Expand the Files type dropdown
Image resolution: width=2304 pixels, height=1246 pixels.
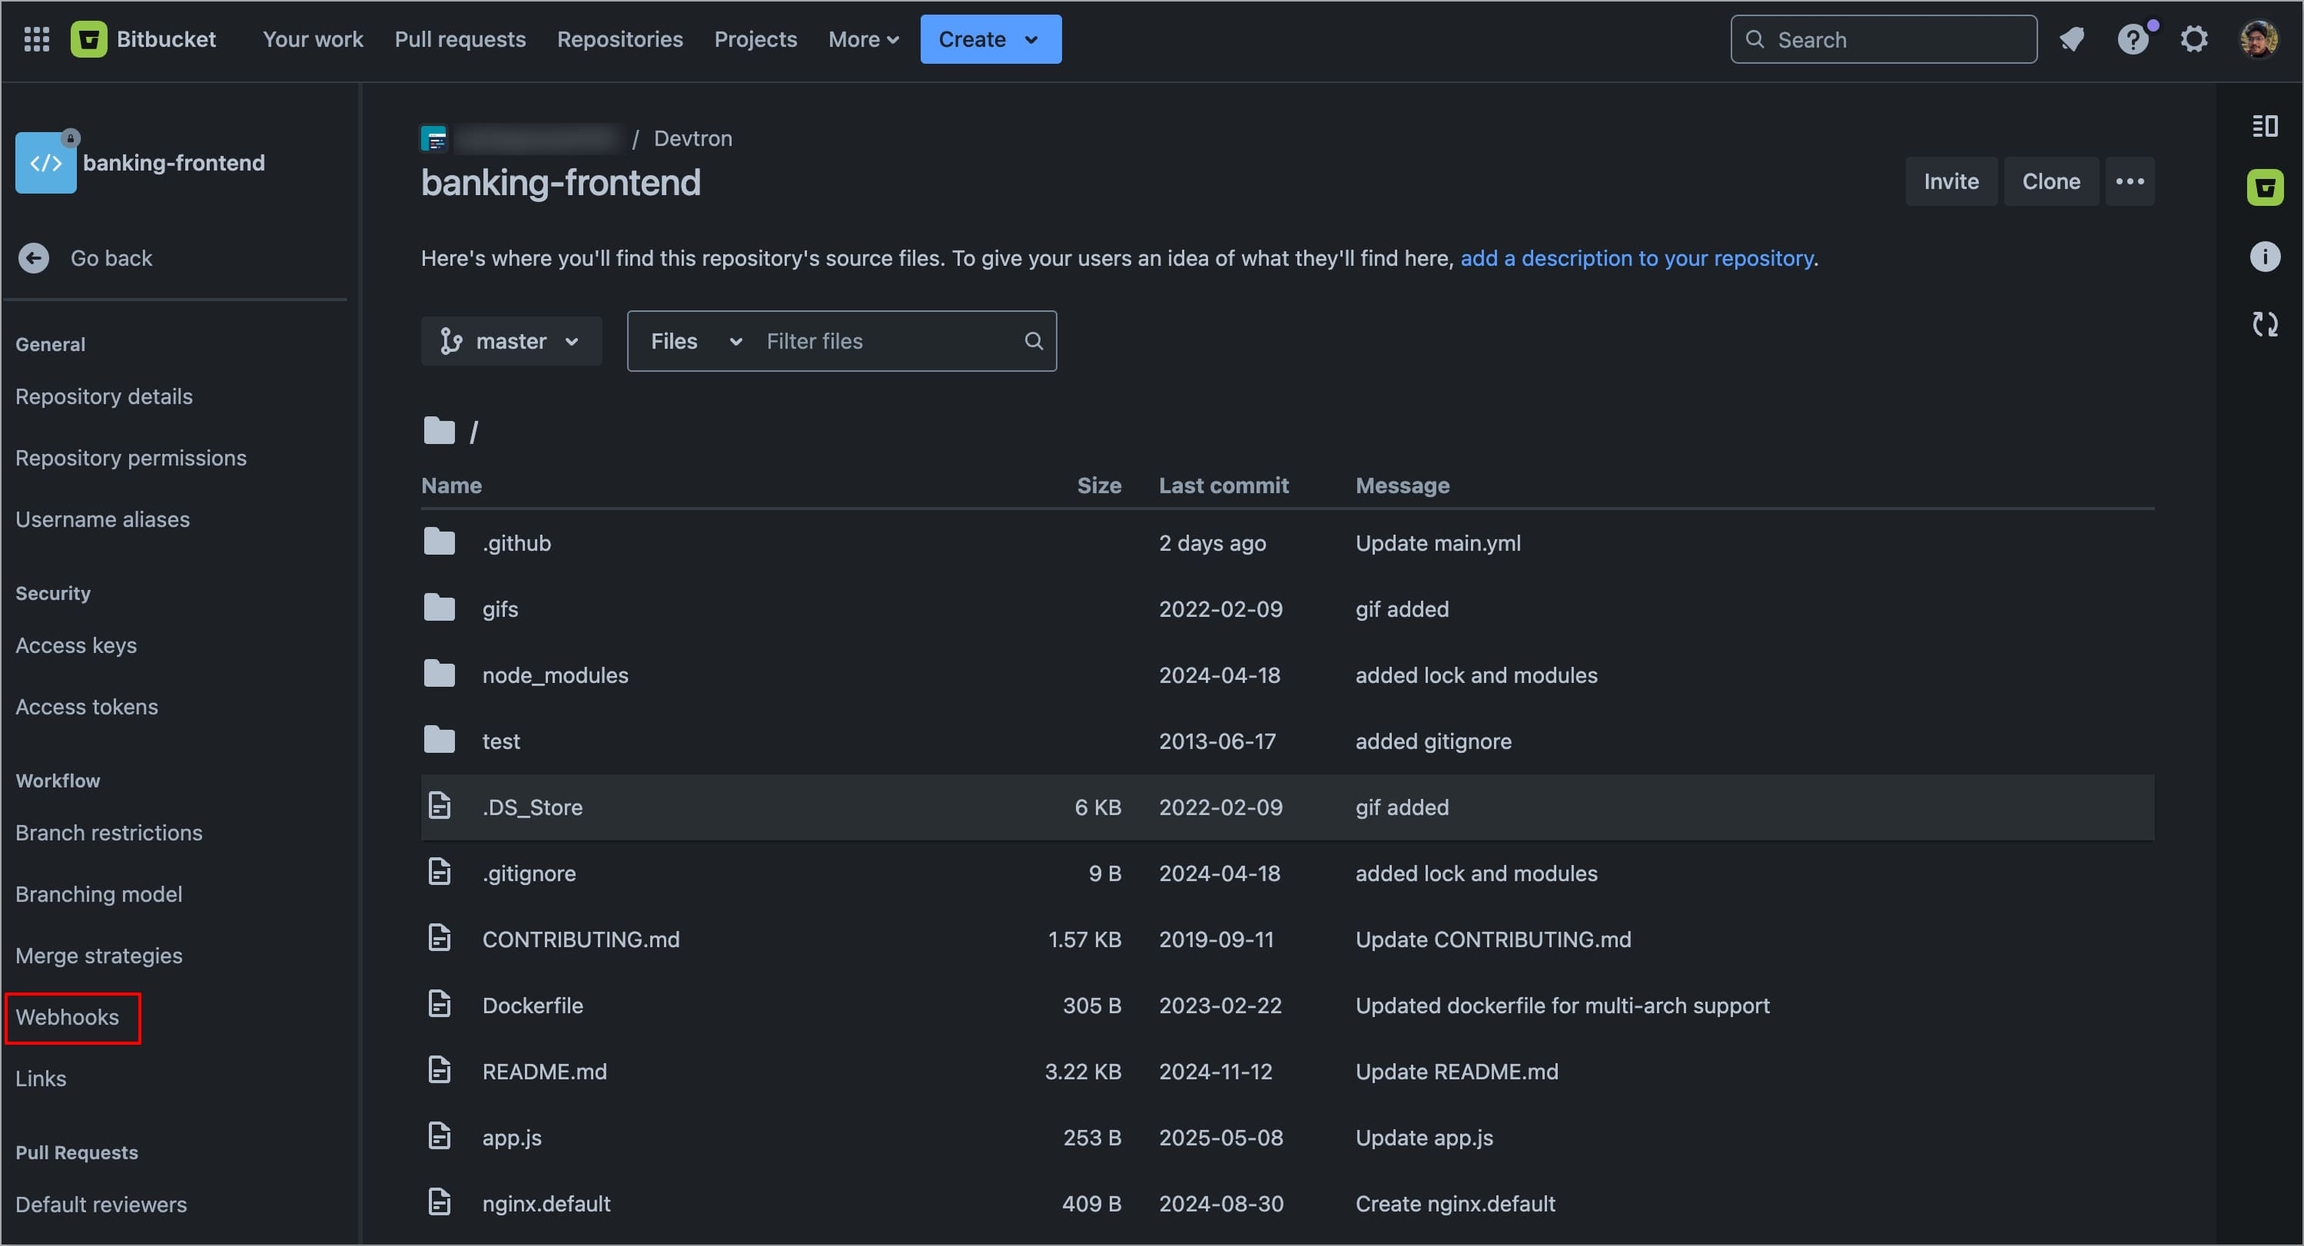click(696, 341)
